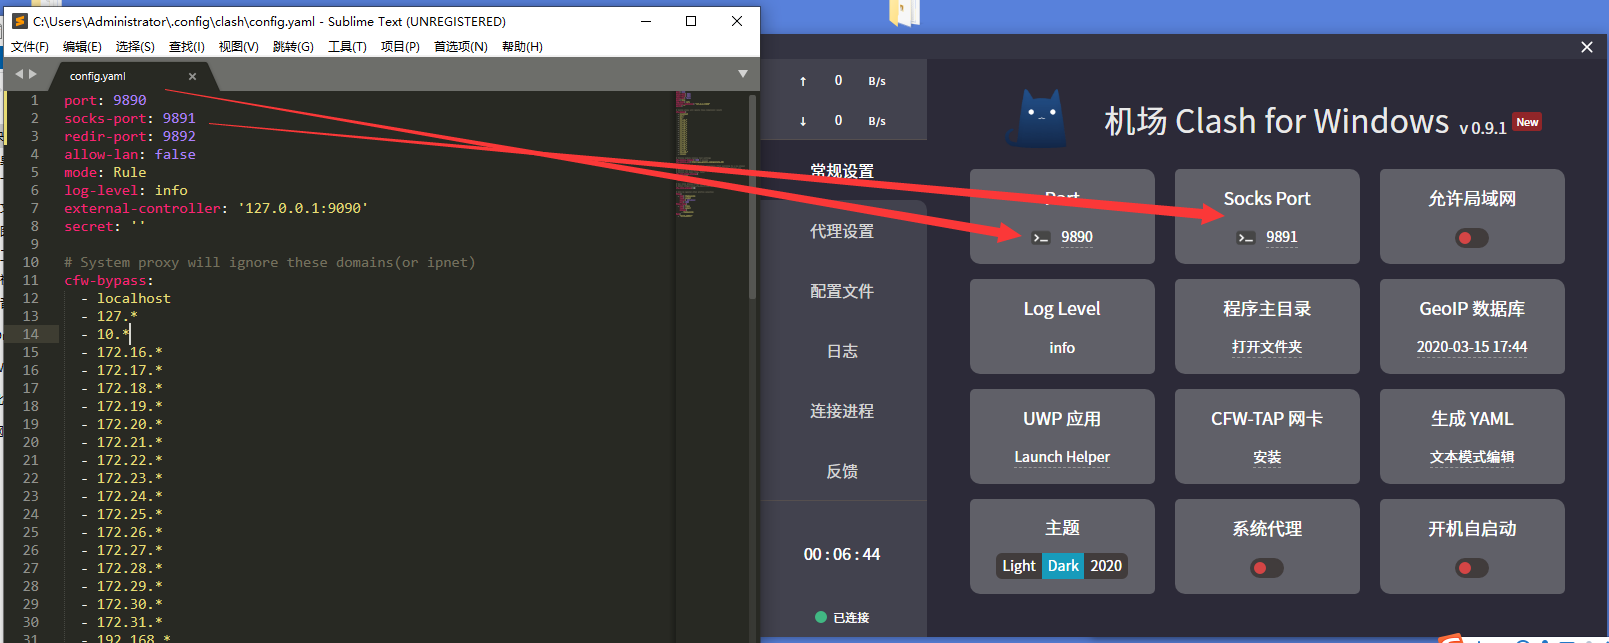Open the 视图(V) menu in Sublime Text
This screenshot has height=643, width=1609.
238,47
